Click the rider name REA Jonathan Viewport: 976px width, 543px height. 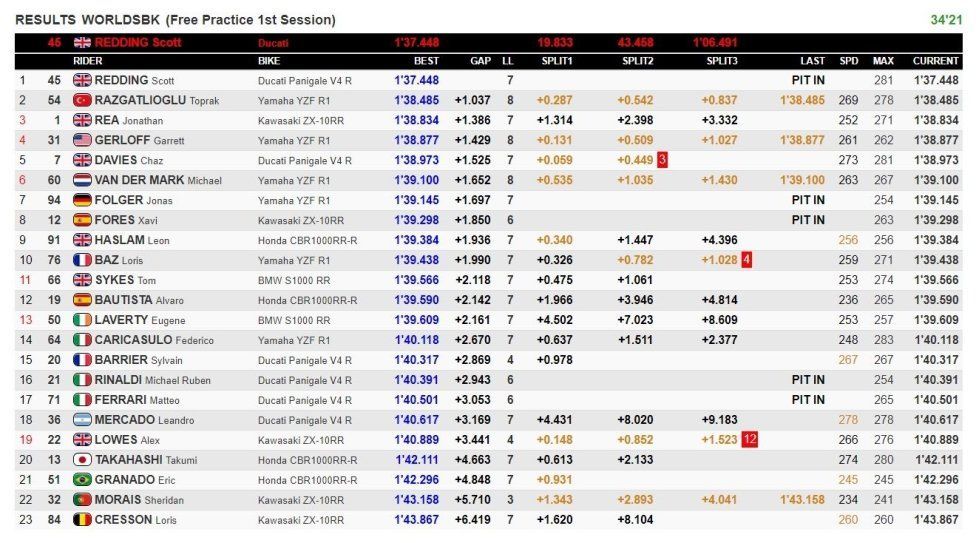pos(129,120)
